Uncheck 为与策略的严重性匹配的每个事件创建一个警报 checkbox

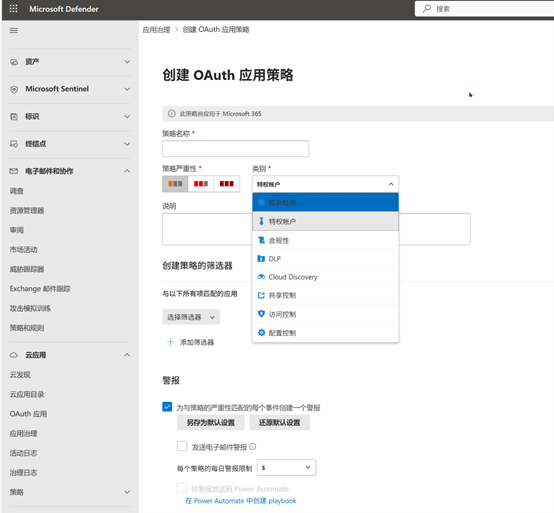point(167,407)
